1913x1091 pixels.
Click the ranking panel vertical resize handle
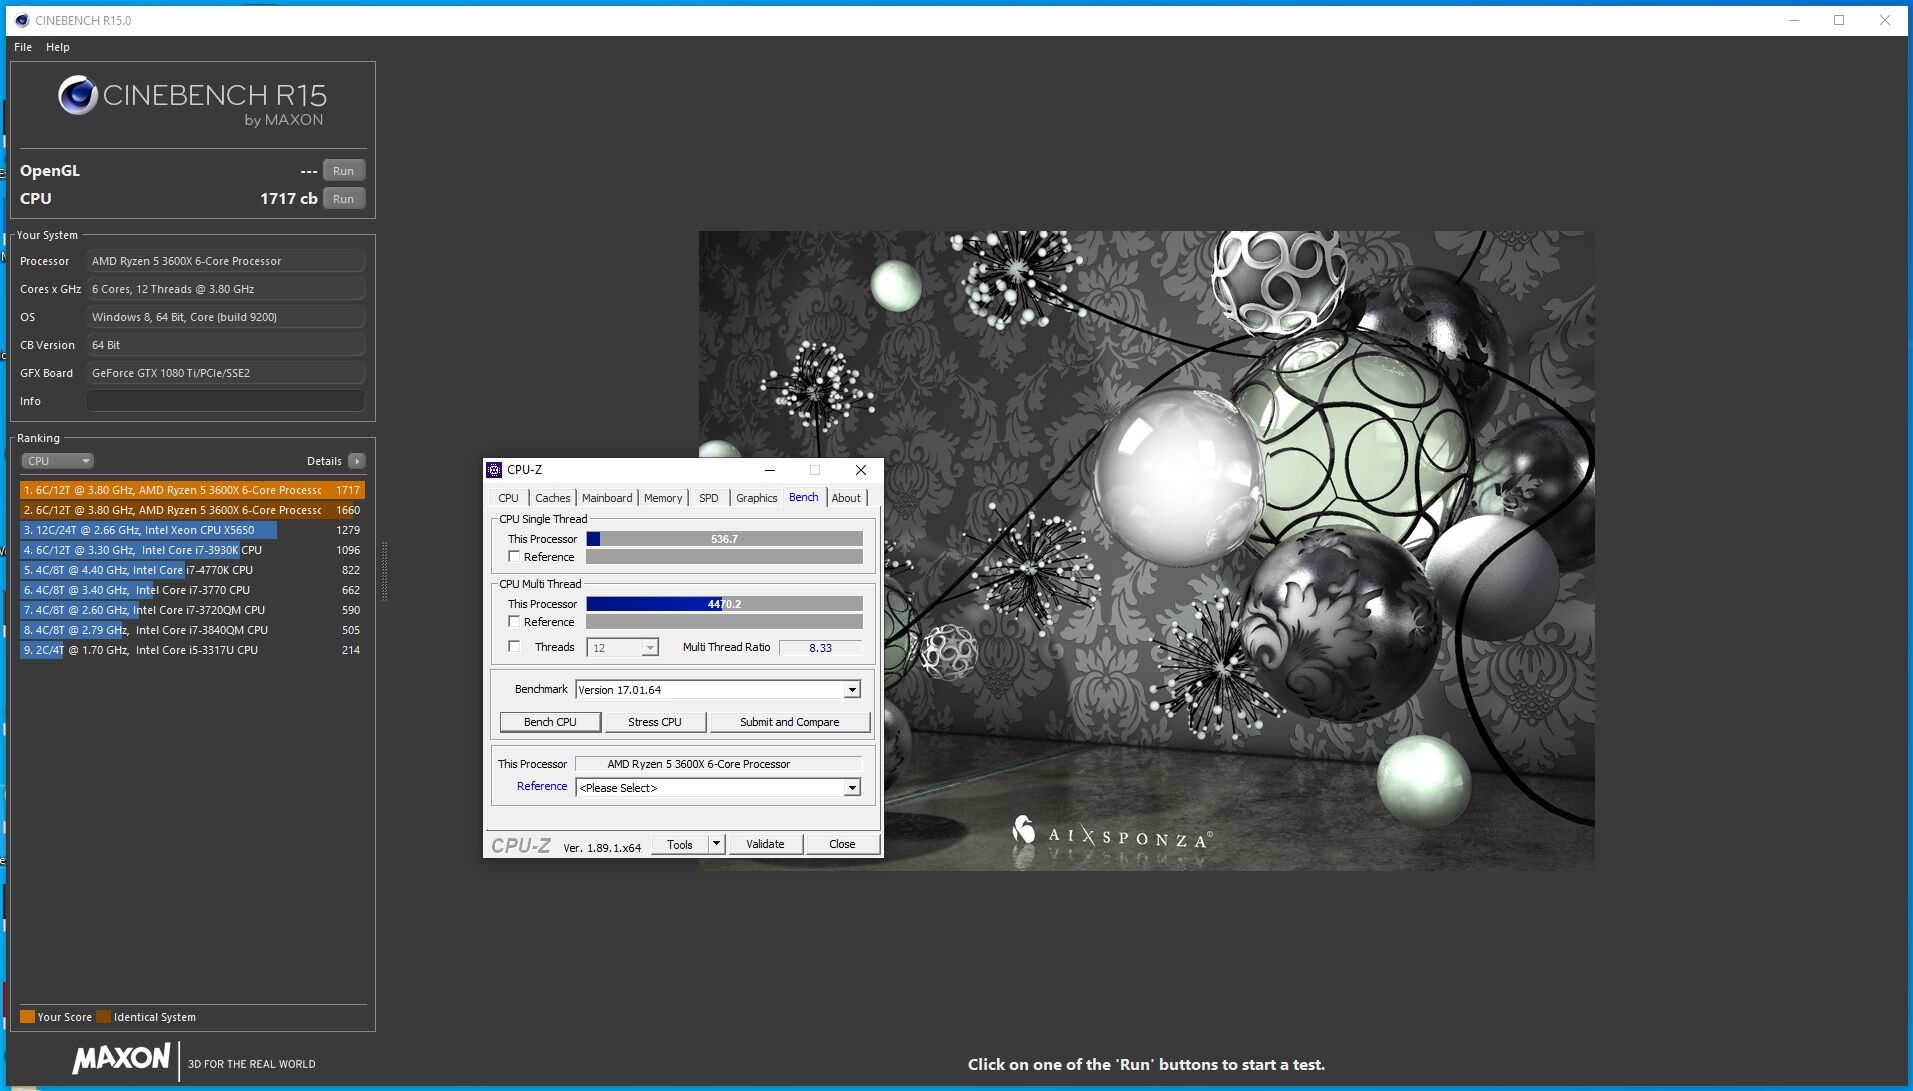point(384,570)
